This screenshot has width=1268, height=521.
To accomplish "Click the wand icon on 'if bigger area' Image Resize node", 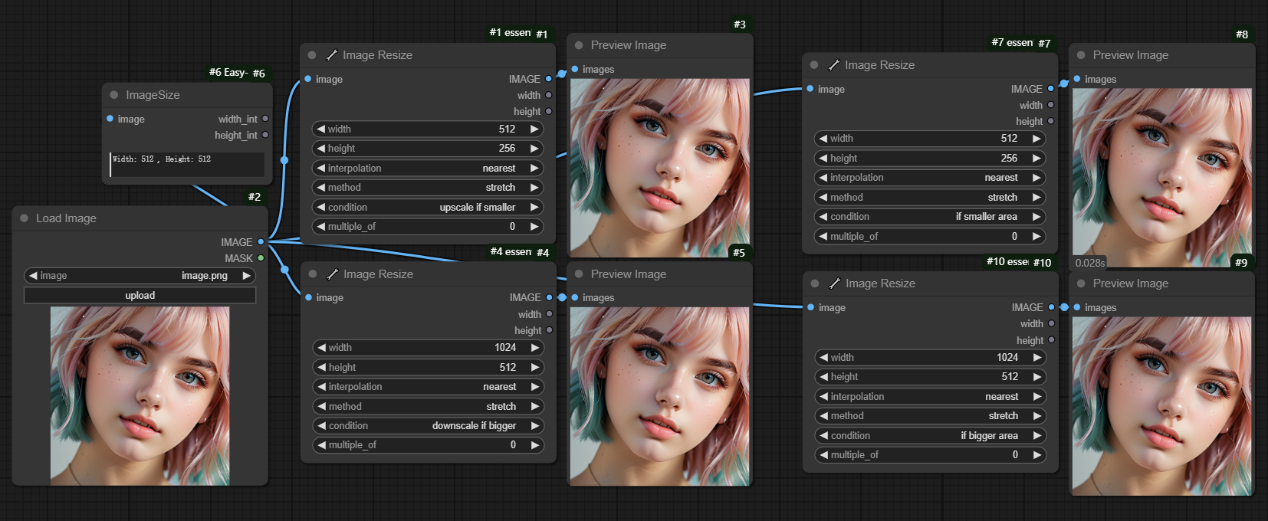I will [x=835, y=284].
